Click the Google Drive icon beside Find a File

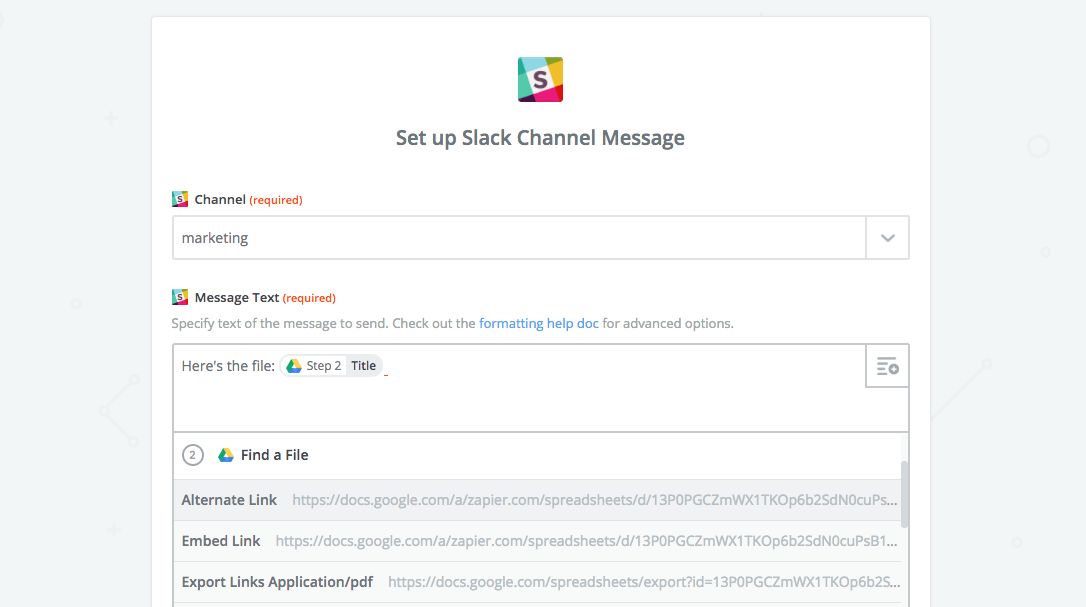pos(226,455)
